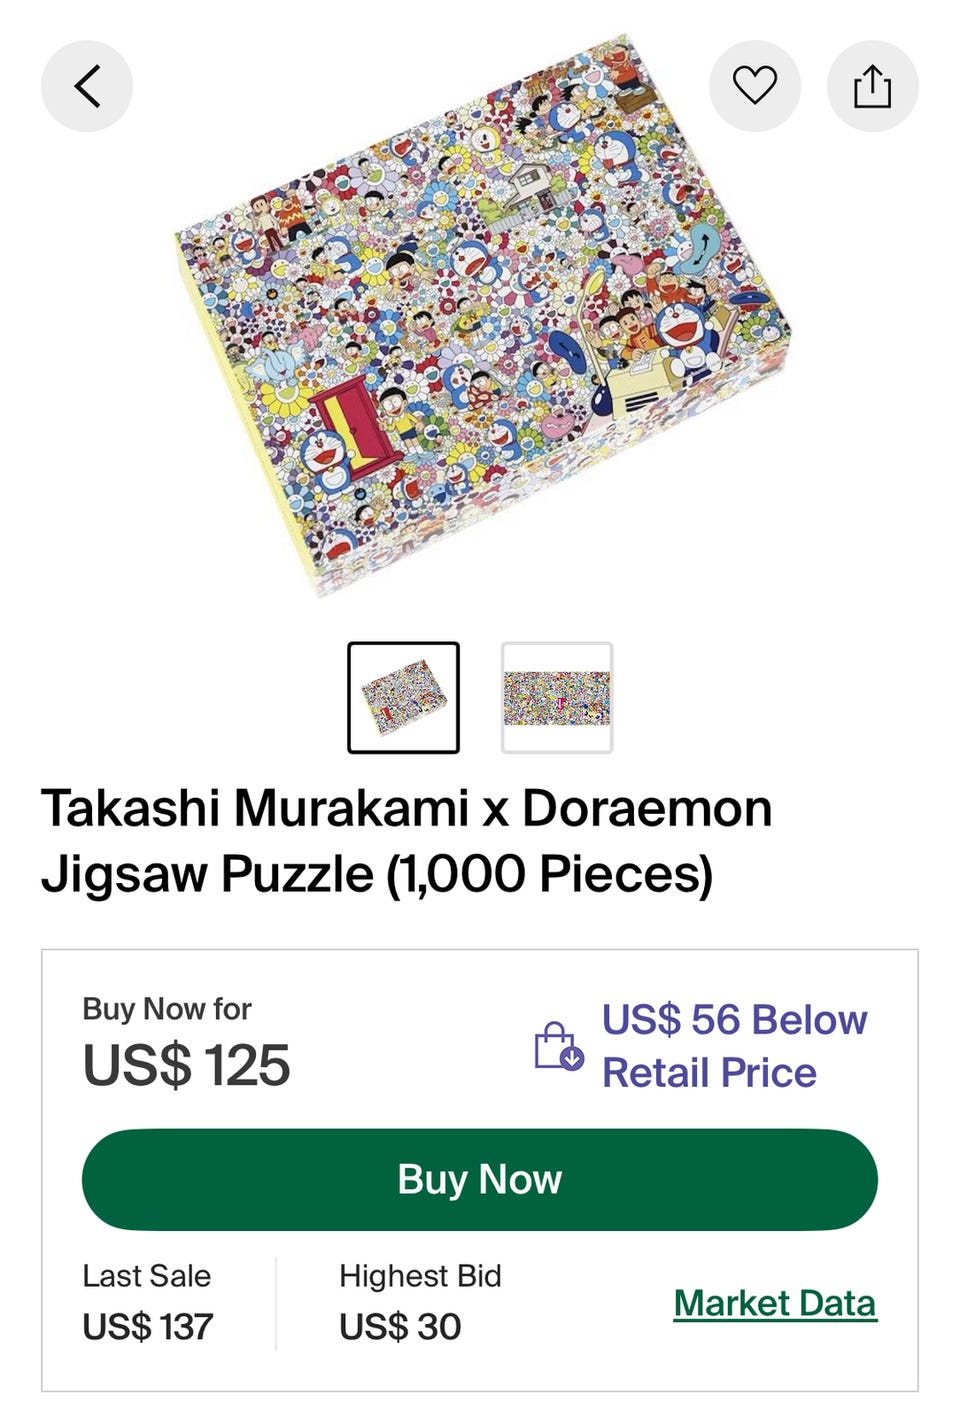
Task: Click the Buy Now for label
Action: click(x=167, y=1008)
